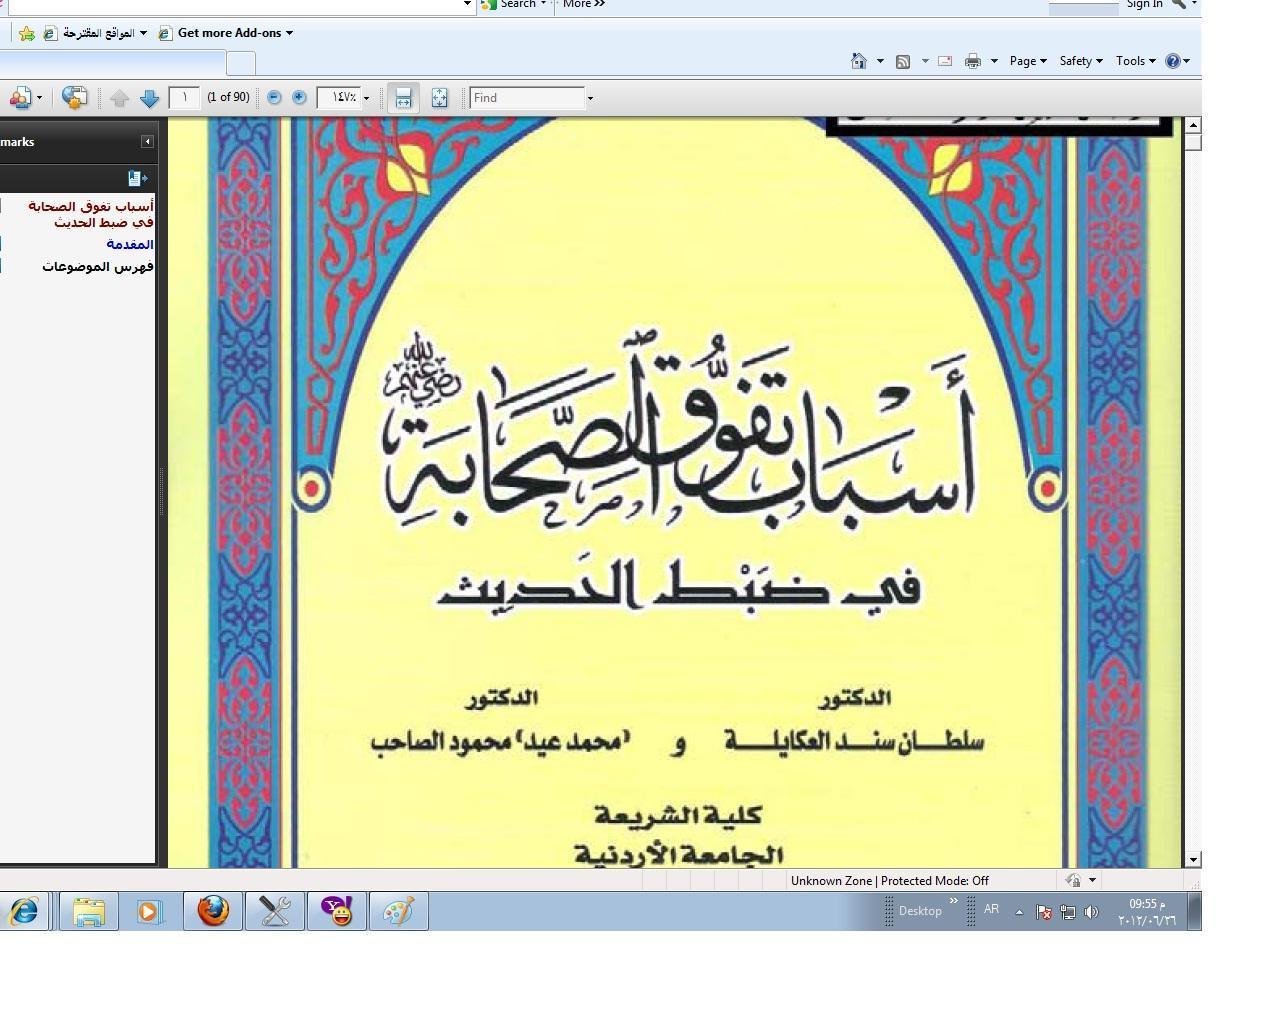
Task: Open the Page menu
Action: (x=1026, y=60)
